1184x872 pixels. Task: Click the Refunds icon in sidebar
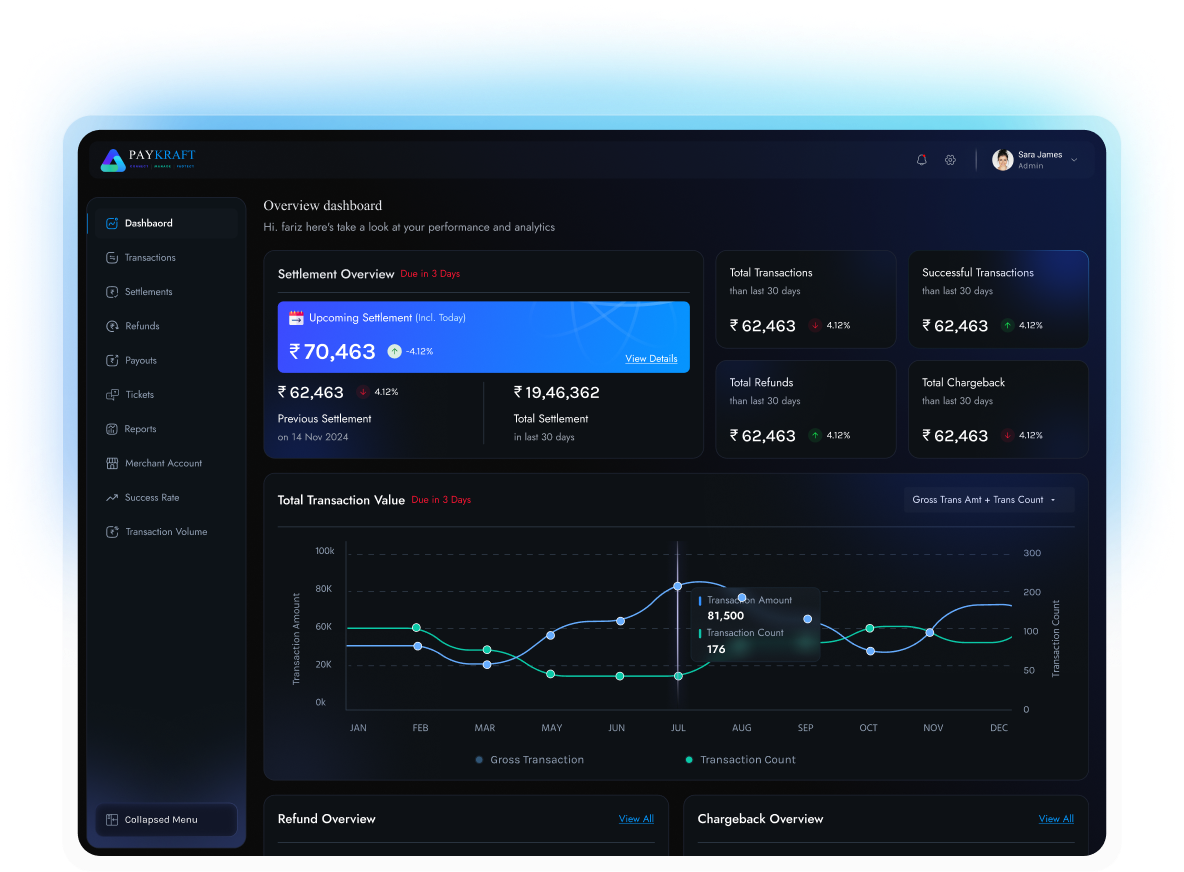tap(113, 326)
